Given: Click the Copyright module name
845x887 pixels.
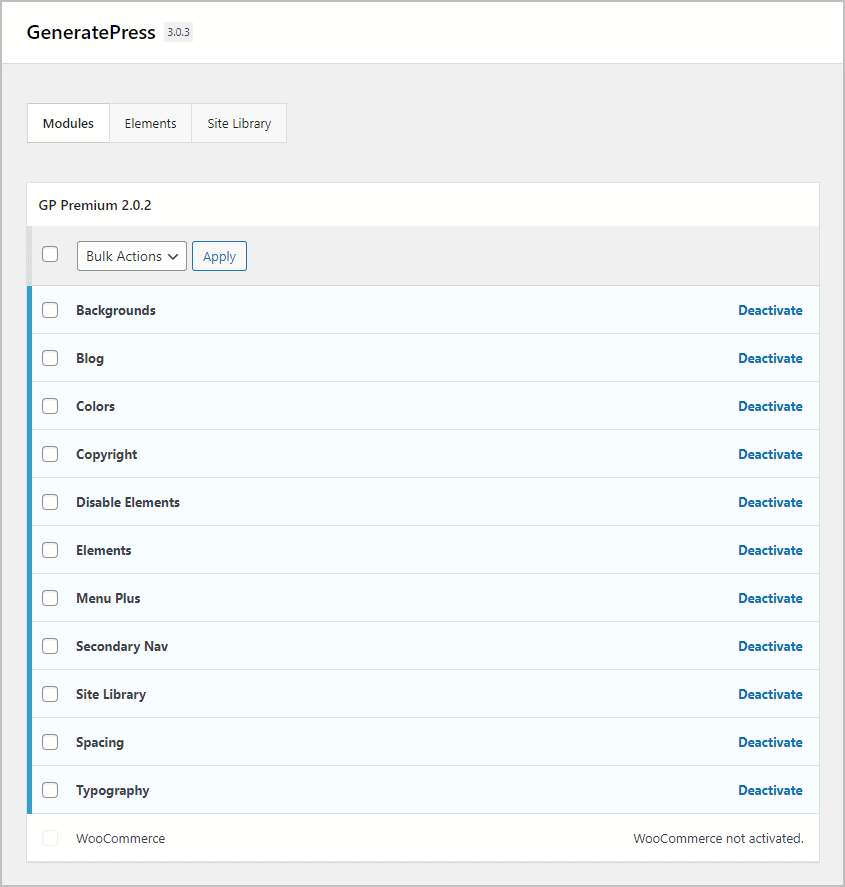Looking at the screenshot, I should [106, 455].
